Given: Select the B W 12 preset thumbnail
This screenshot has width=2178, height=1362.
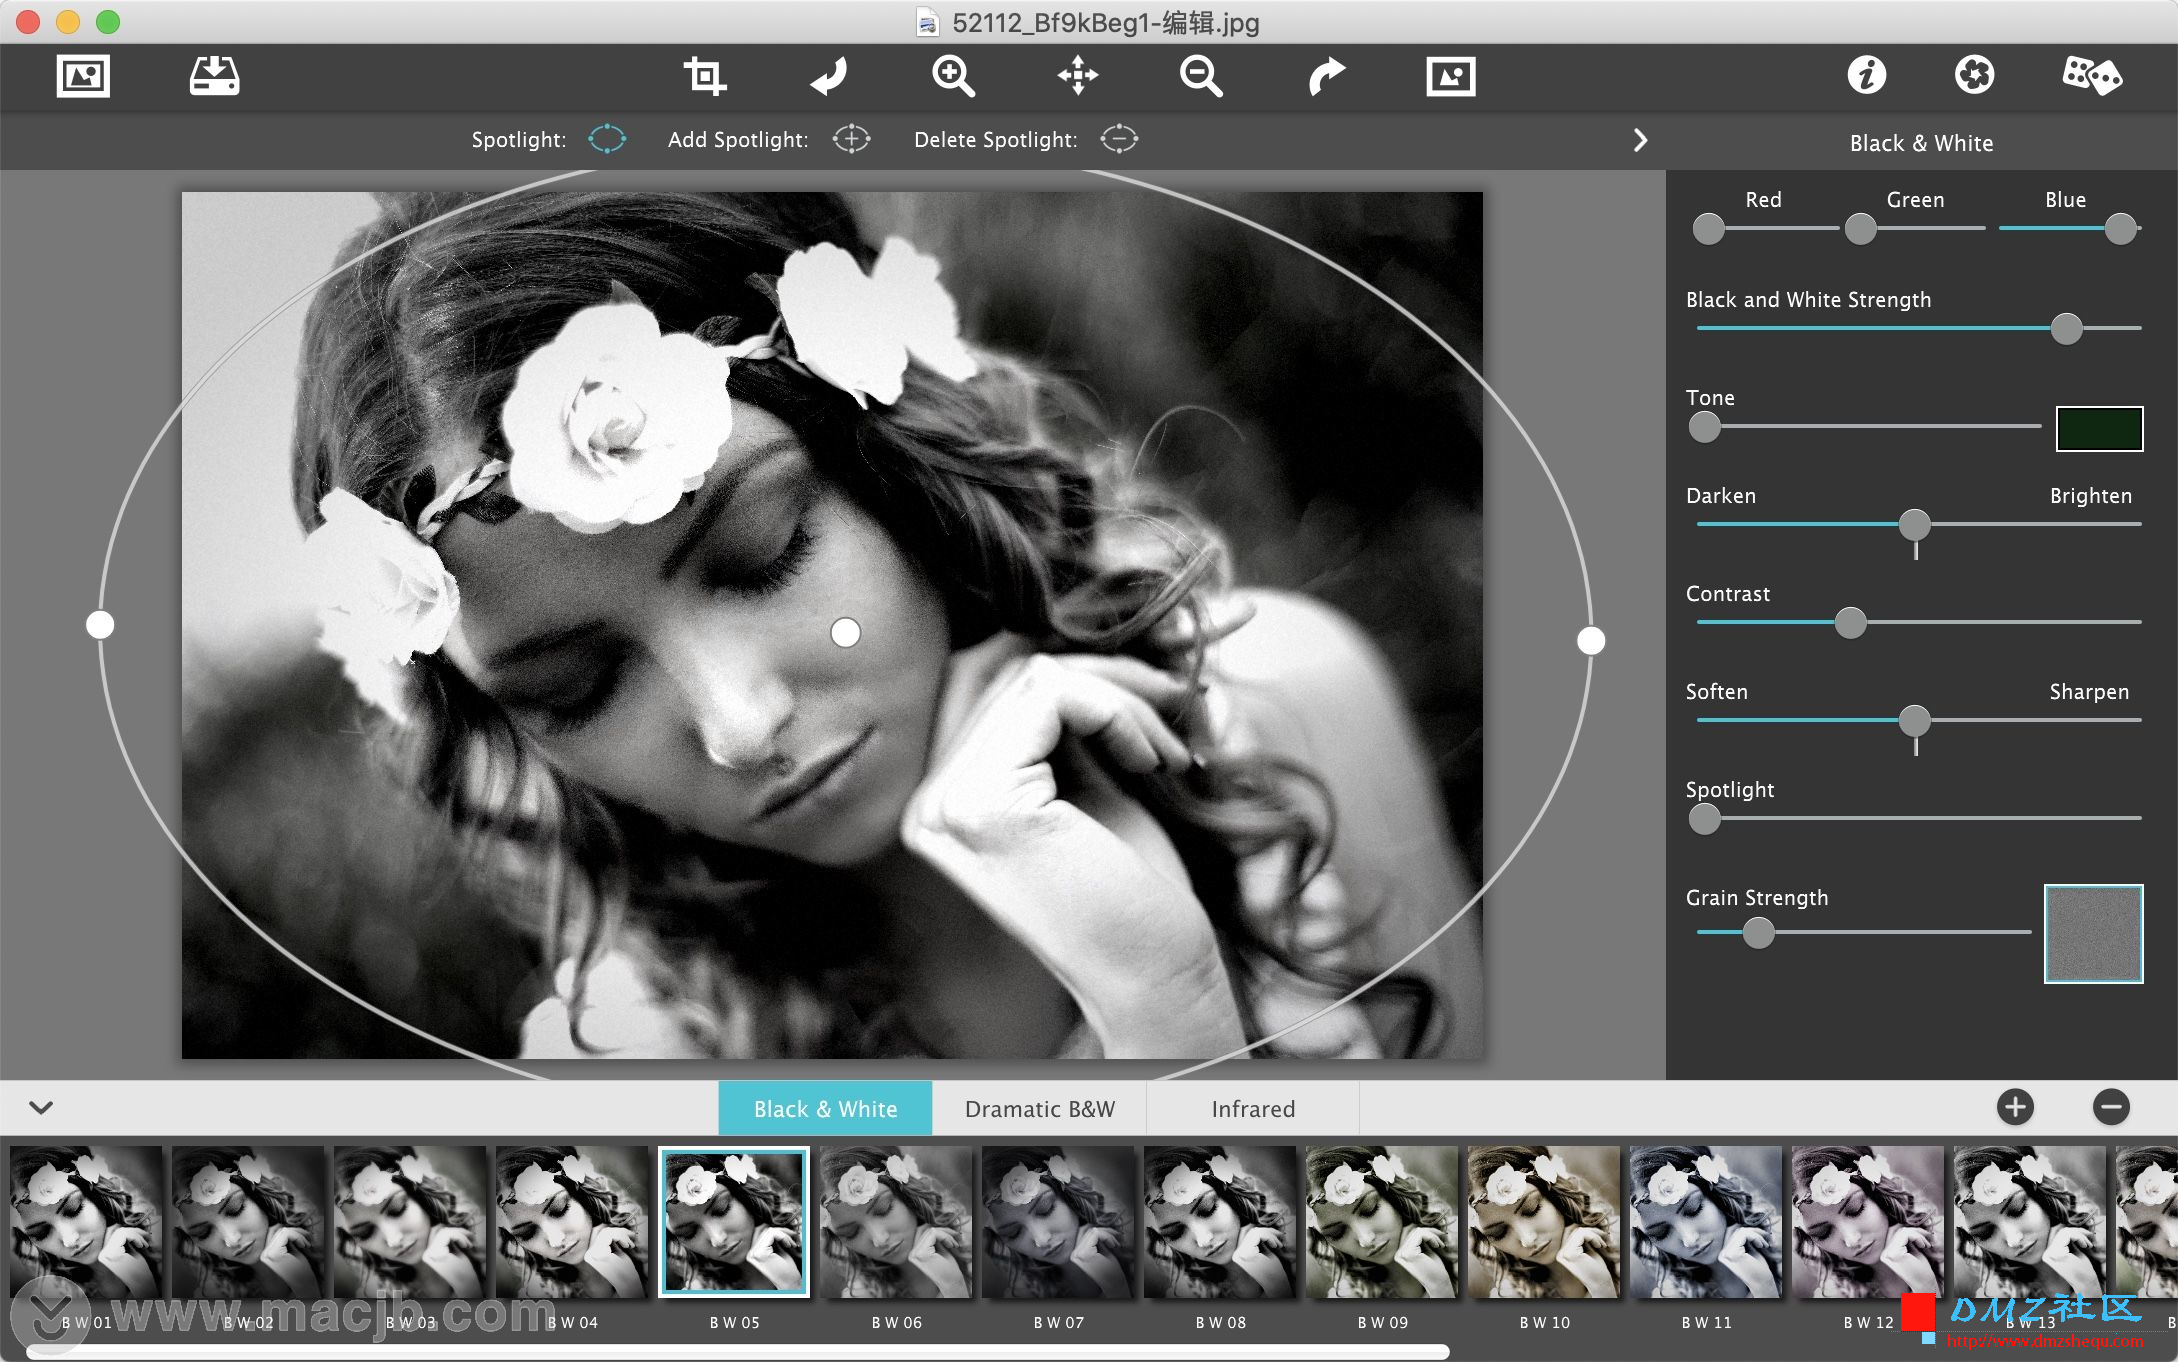Looking at the screenshot, I should click(1868, 1222).
